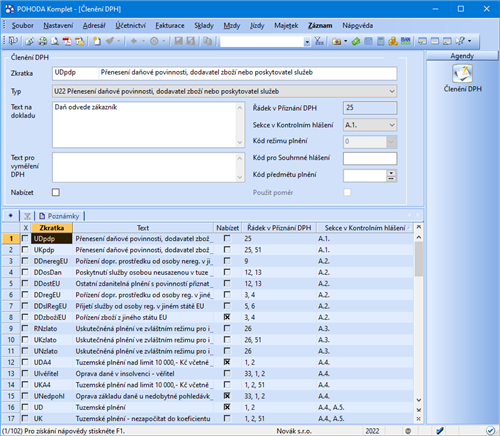Create a new record using the blank page icon
Image resolution: width=500 pixels, height=436 pixels.
pos(97,41)
